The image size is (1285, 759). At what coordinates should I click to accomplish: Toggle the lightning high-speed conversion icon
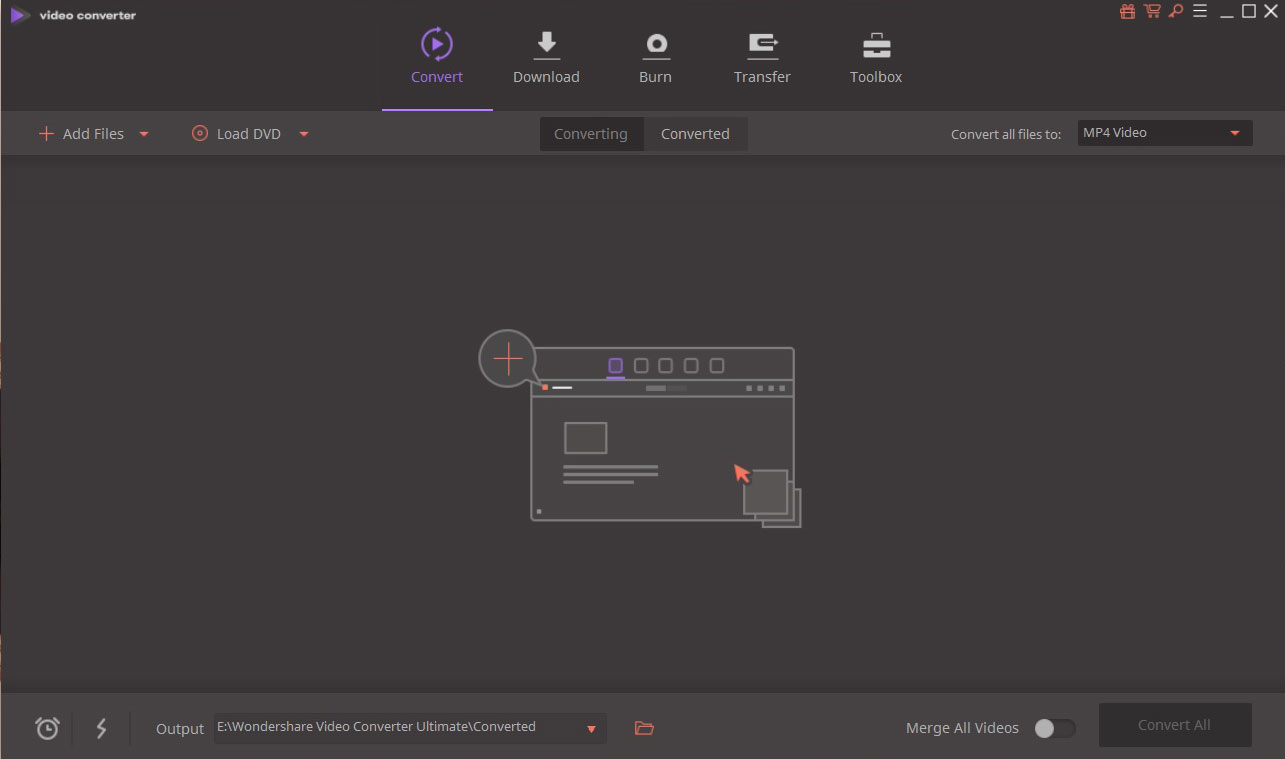[x=101, y=728]
